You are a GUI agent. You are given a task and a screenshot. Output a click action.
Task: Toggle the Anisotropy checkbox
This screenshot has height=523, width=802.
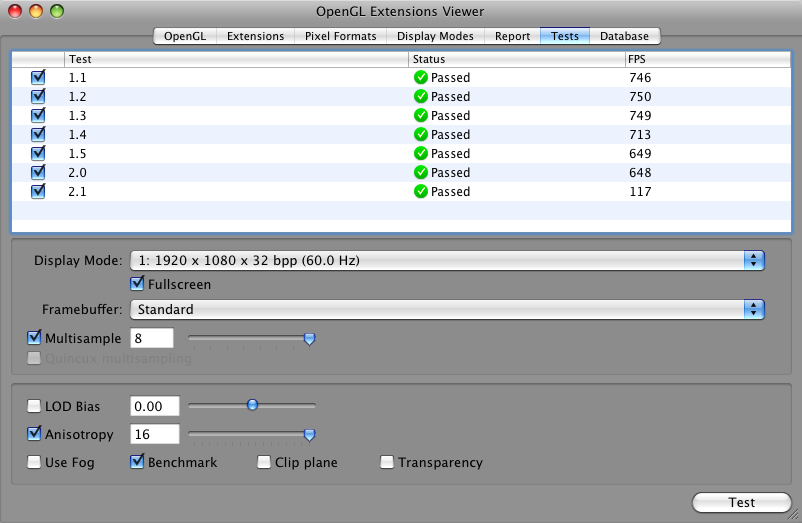(x=34, y=434)
